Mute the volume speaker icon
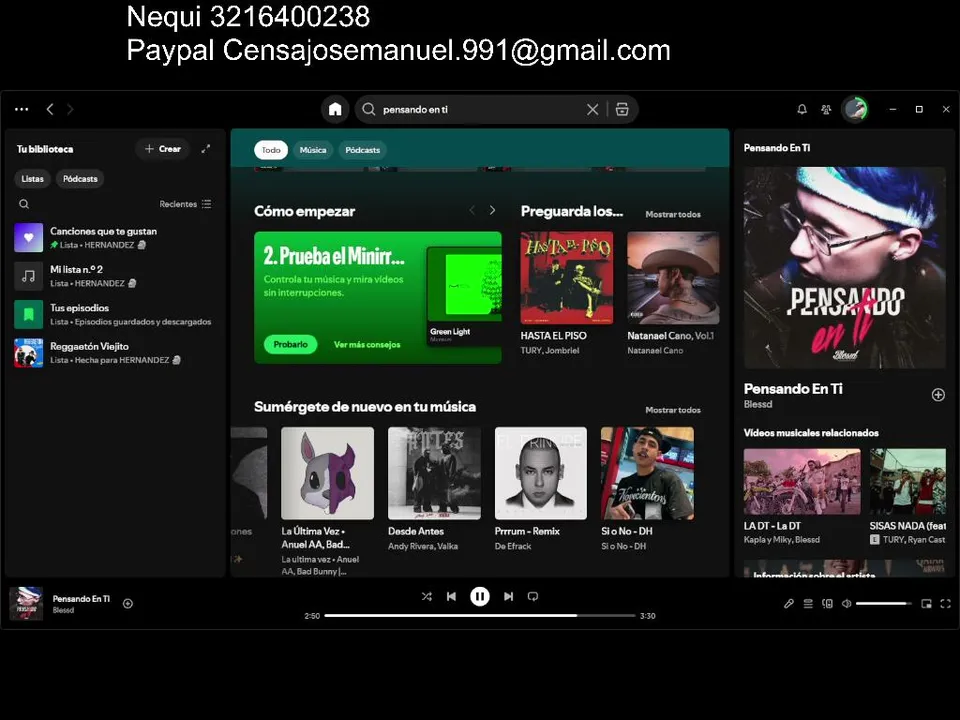 (x=846, y=604)
